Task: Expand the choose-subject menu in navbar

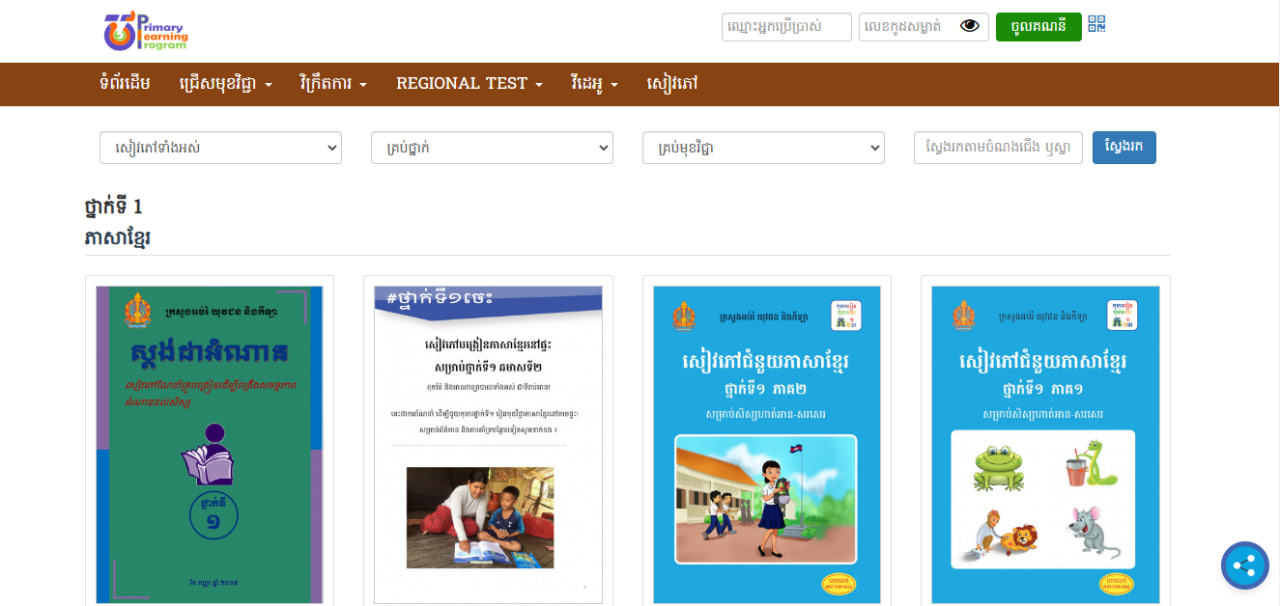Action: 225,84
